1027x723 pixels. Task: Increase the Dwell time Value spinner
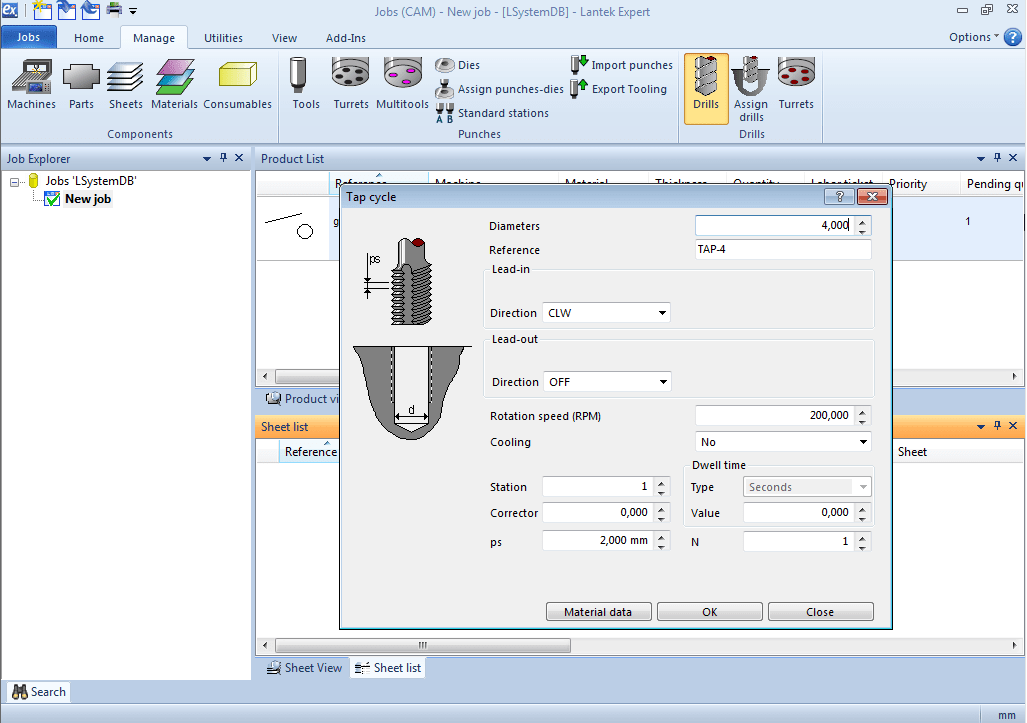click(863, 509)
